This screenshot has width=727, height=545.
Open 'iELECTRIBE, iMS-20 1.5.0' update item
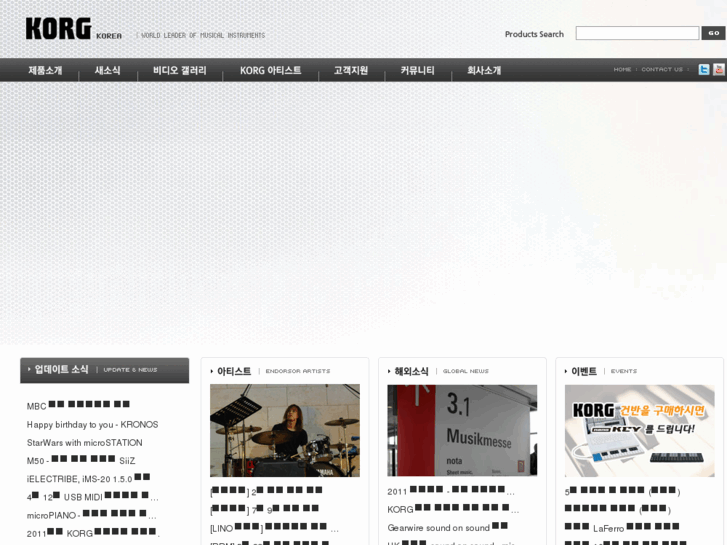click(88, 479)
